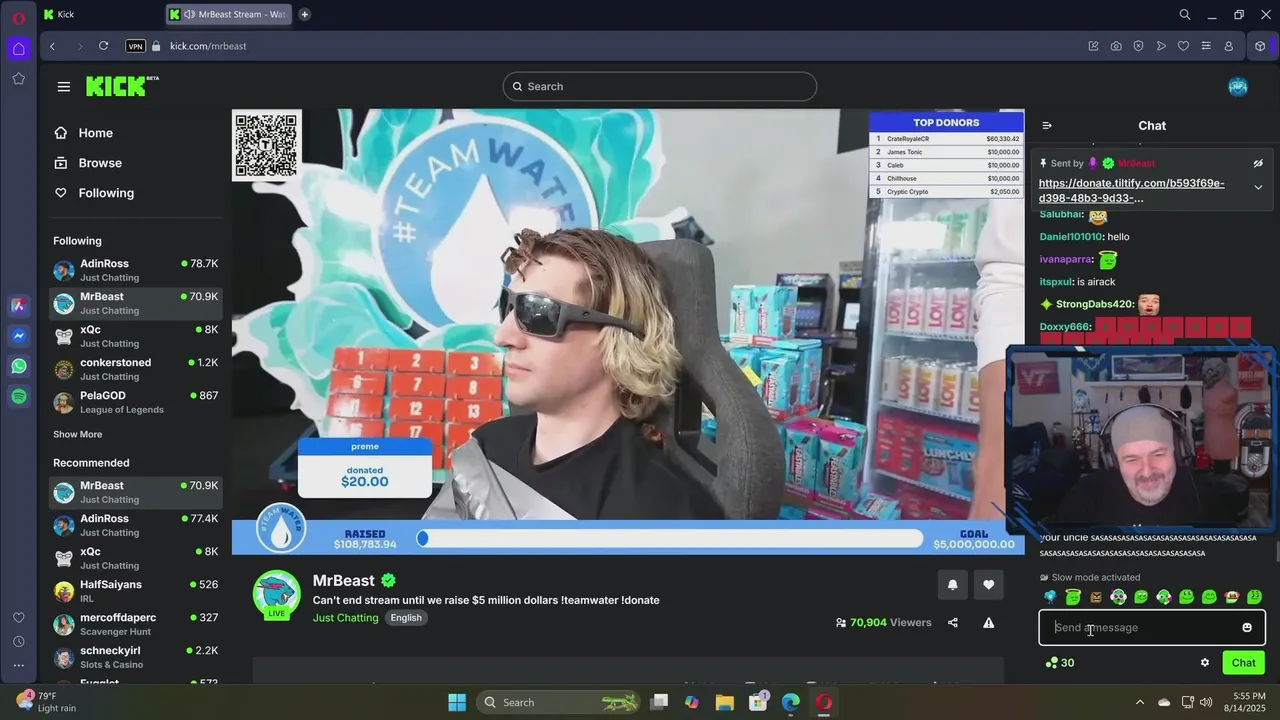Unpin the pinned chat message

[1258, 163]
